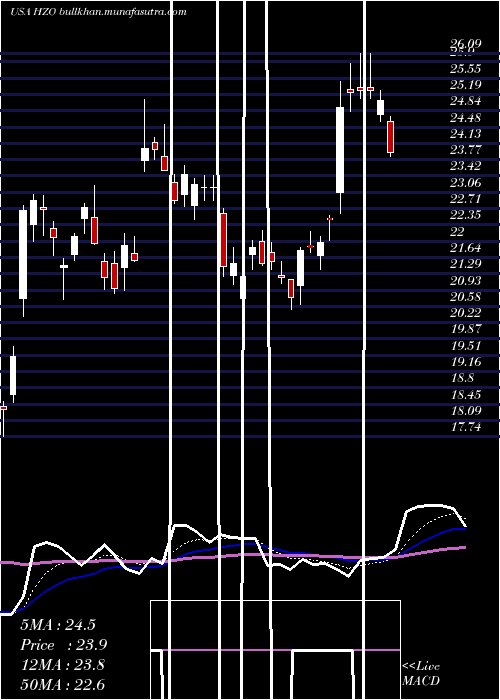
Task: Select the tall white candlestick rising to 24.84
Action: (x=340, y=150)
